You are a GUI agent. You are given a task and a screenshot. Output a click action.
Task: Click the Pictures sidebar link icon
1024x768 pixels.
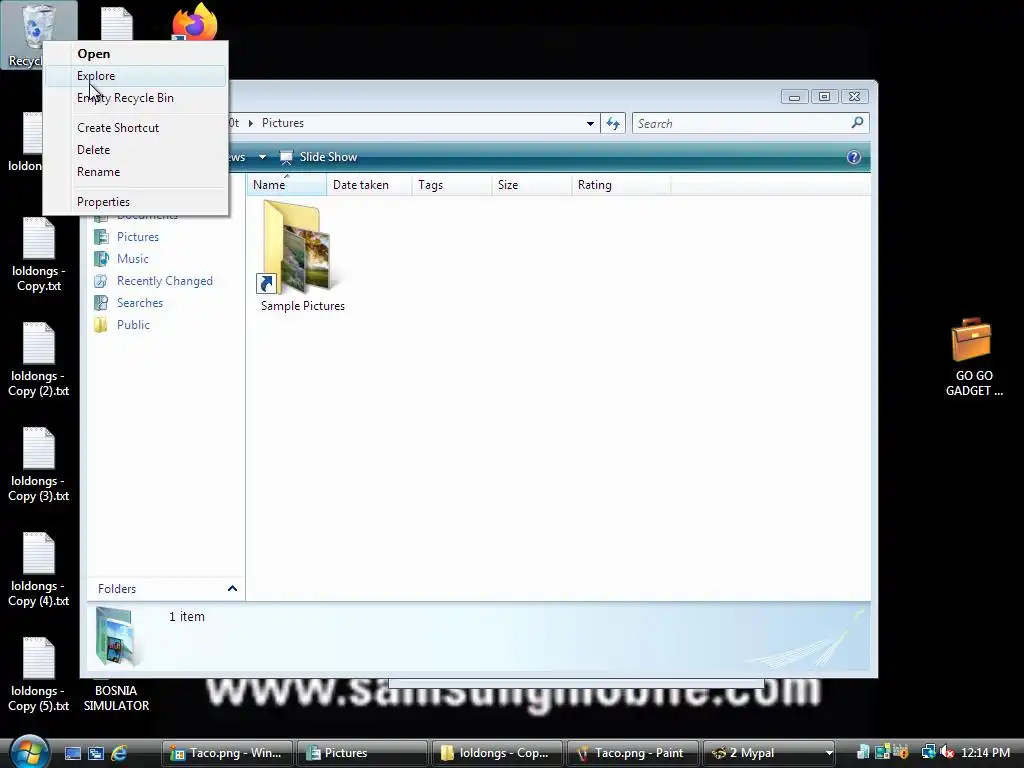101,237
